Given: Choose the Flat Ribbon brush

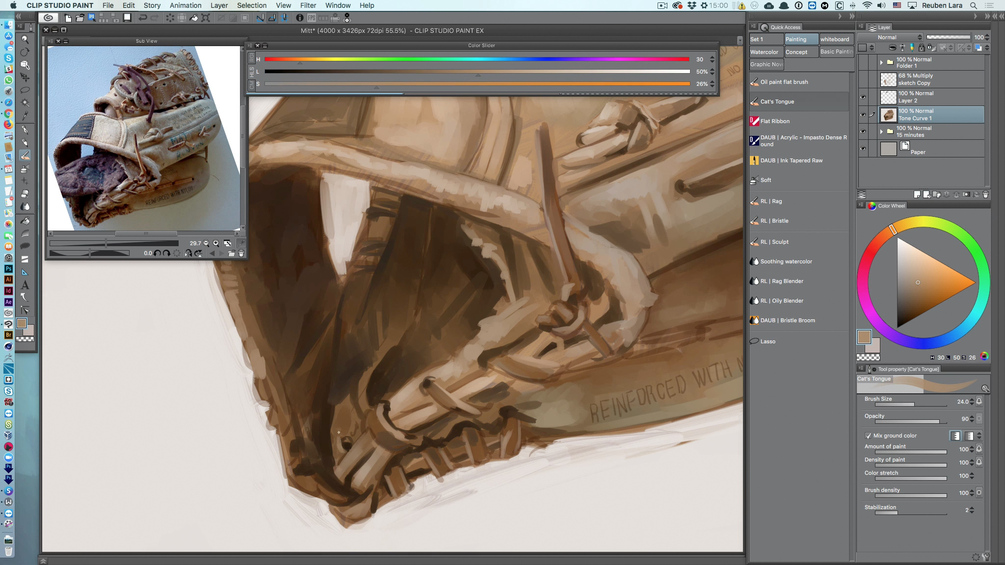Looking at the screenshot, I should click(x=775, y=121).
